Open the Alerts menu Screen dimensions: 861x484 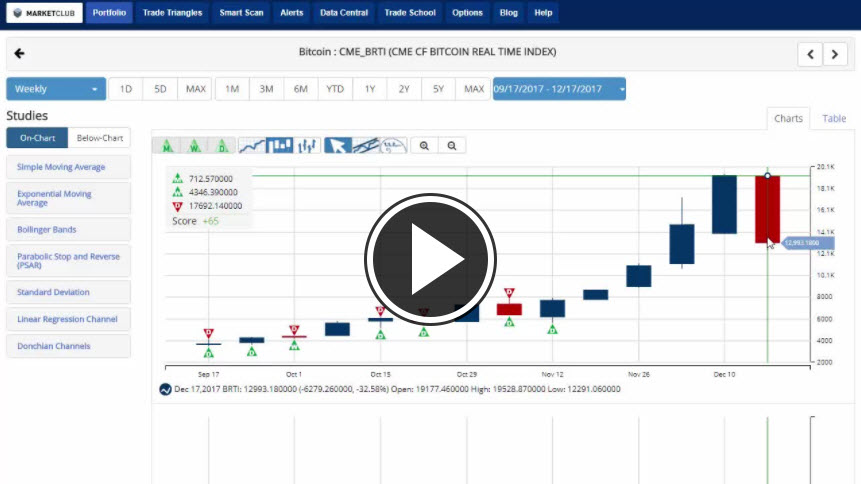pyautogui.click(x=292, y=13)
